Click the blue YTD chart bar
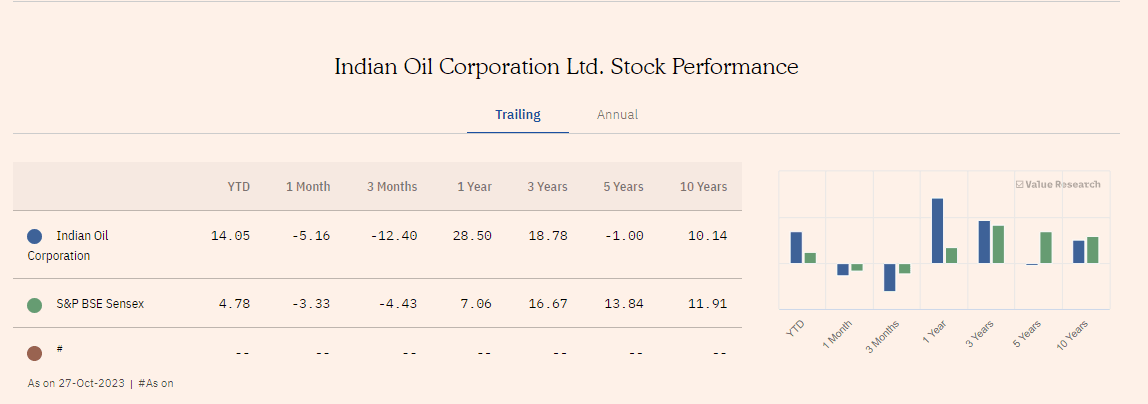This screenshot has height=404, width=1148. tap(796, 248)
